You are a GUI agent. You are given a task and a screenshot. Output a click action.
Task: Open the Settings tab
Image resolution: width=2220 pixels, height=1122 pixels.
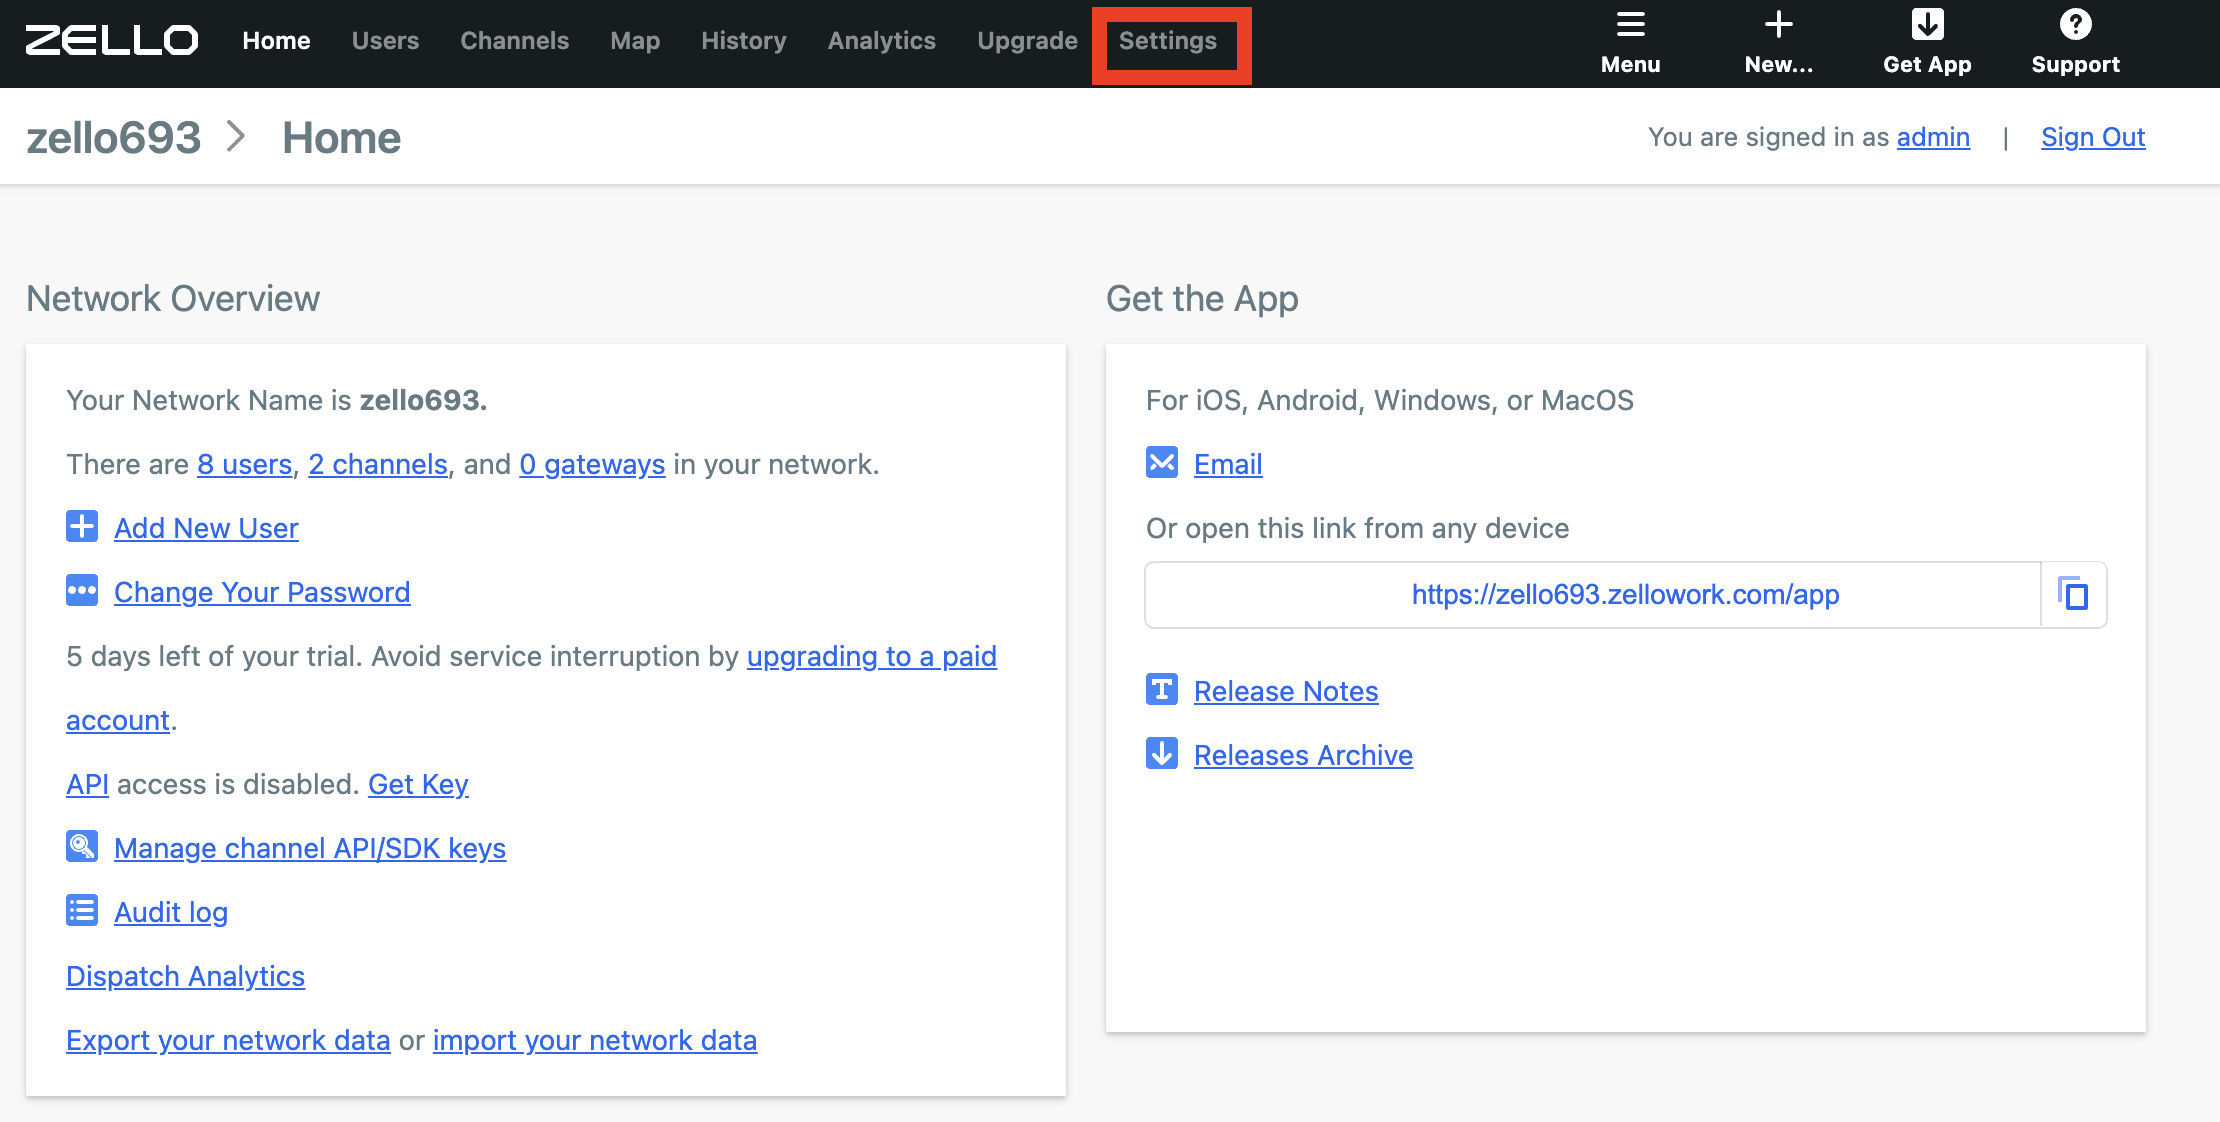pyautogui.click(x=1167, y=41)
